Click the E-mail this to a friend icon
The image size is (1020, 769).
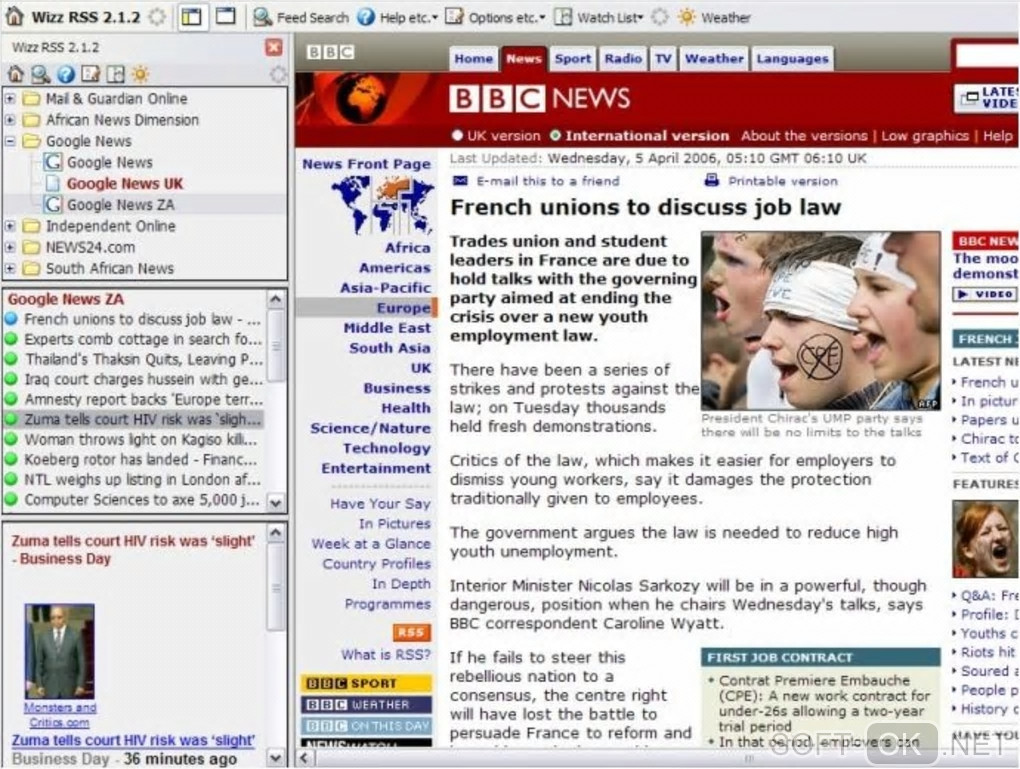coord(460,181)
